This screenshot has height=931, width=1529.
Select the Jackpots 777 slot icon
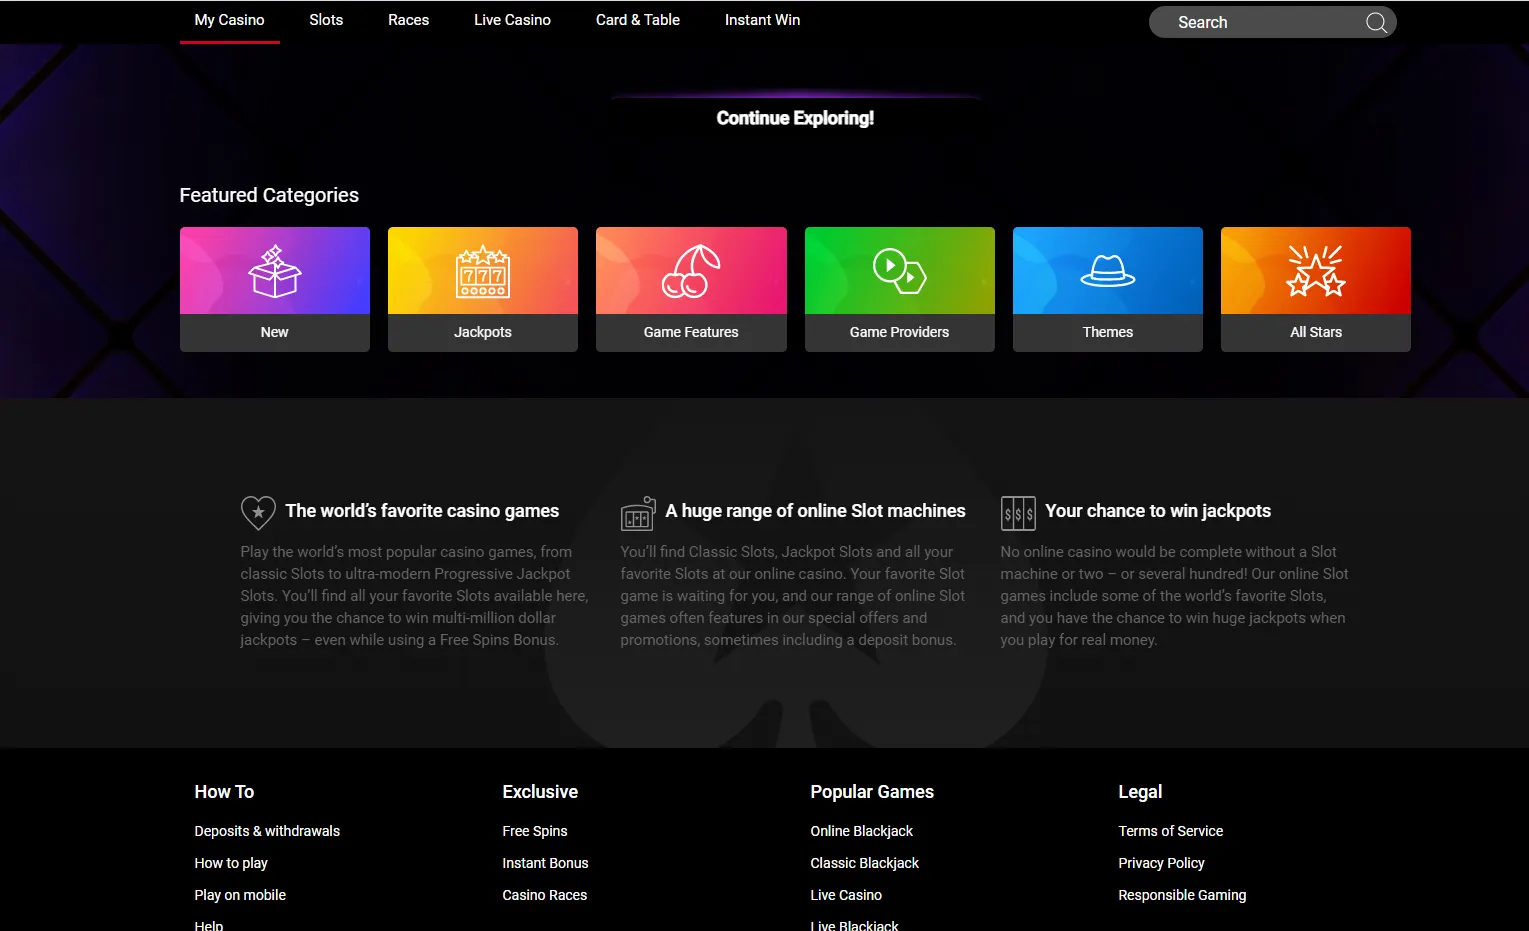[483, 272]
